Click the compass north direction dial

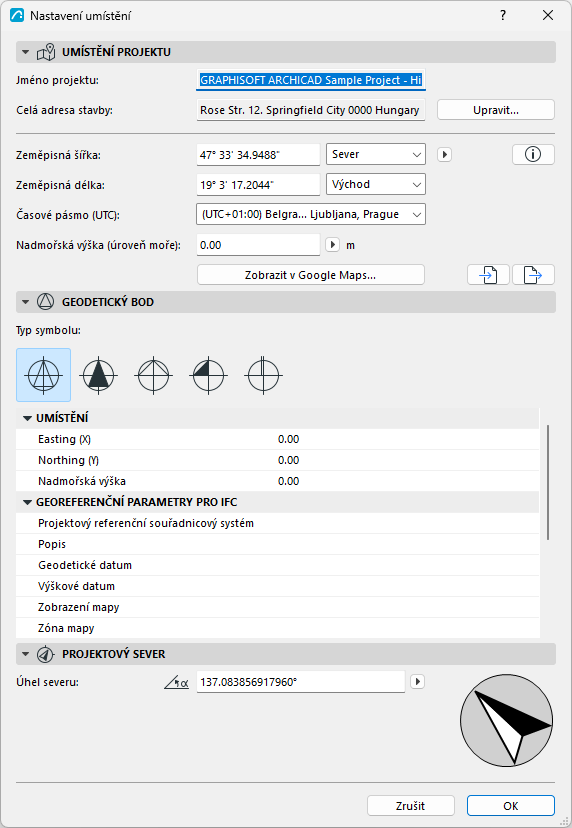coord(507,720)
